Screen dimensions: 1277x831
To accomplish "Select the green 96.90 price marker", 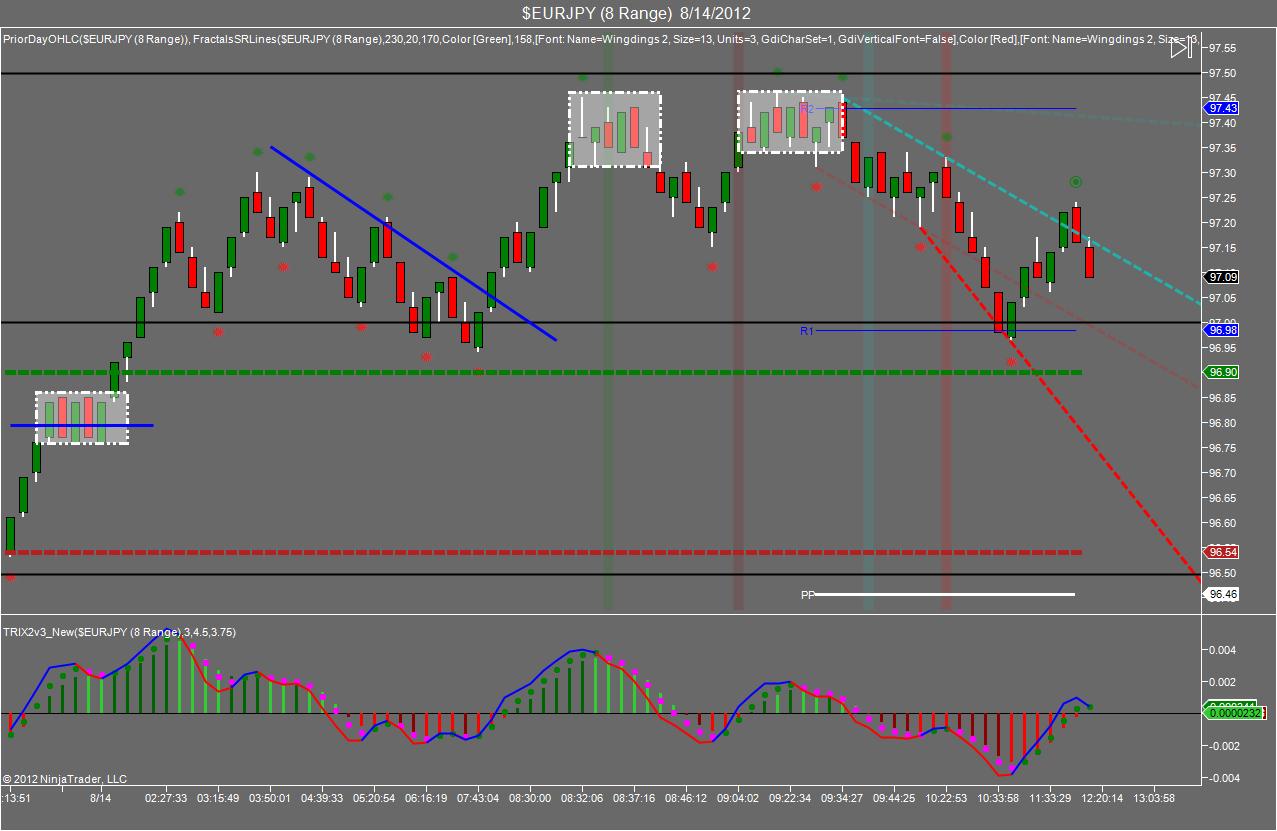I will [1222, 372].
